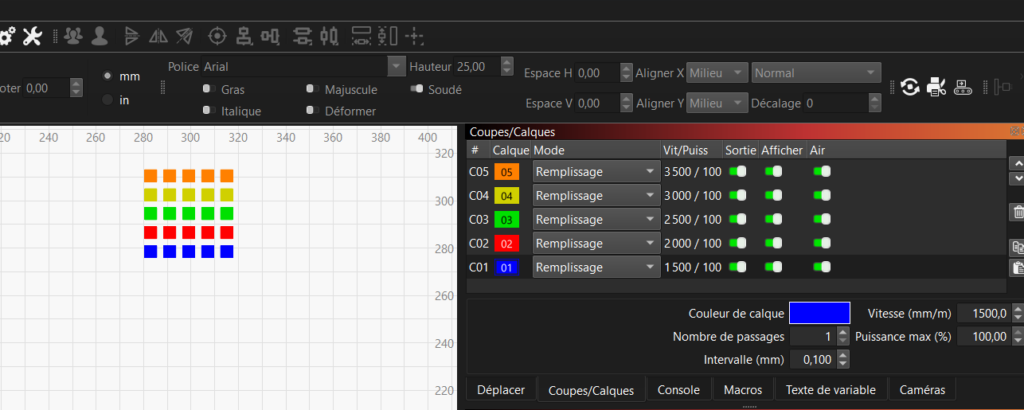Toggle the Italique switch
1024x410 pixels.
209,110
